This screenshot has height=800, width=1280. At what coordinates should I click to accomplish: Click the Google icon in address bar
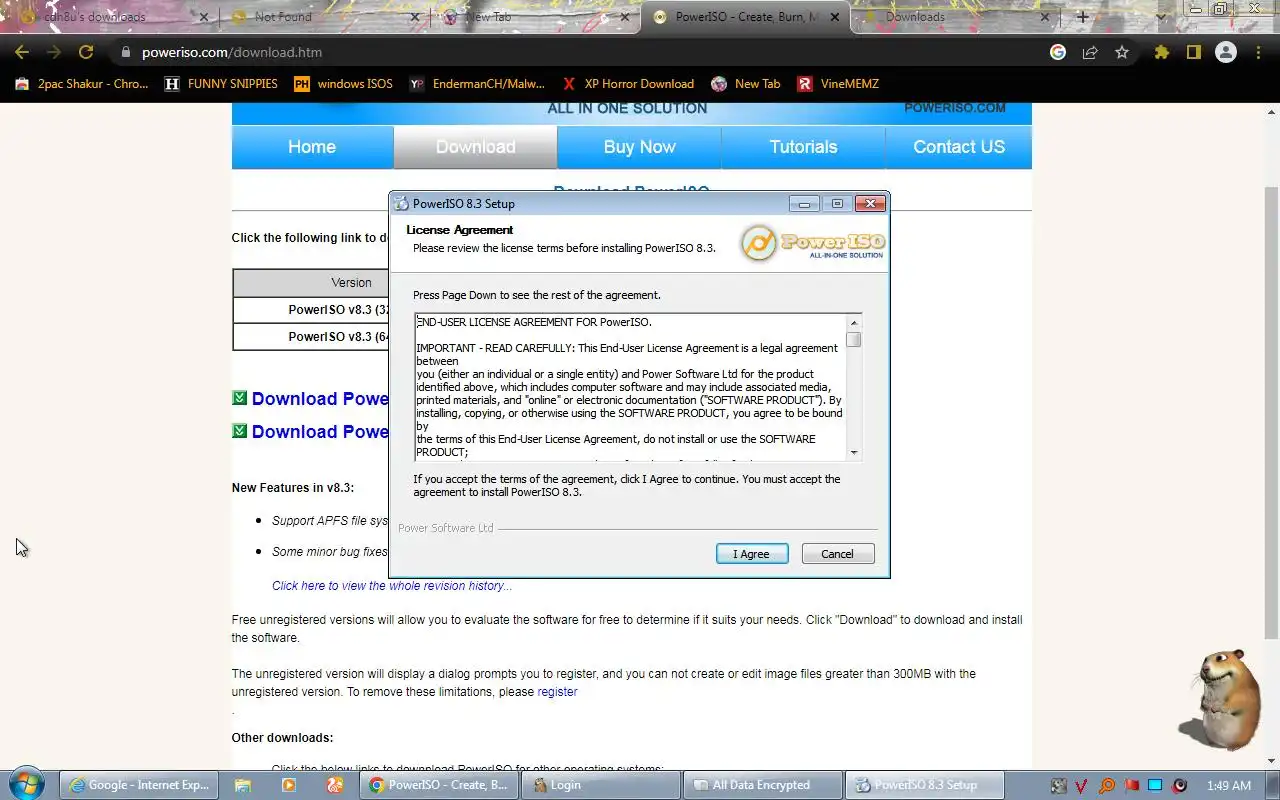point(1058,52)
